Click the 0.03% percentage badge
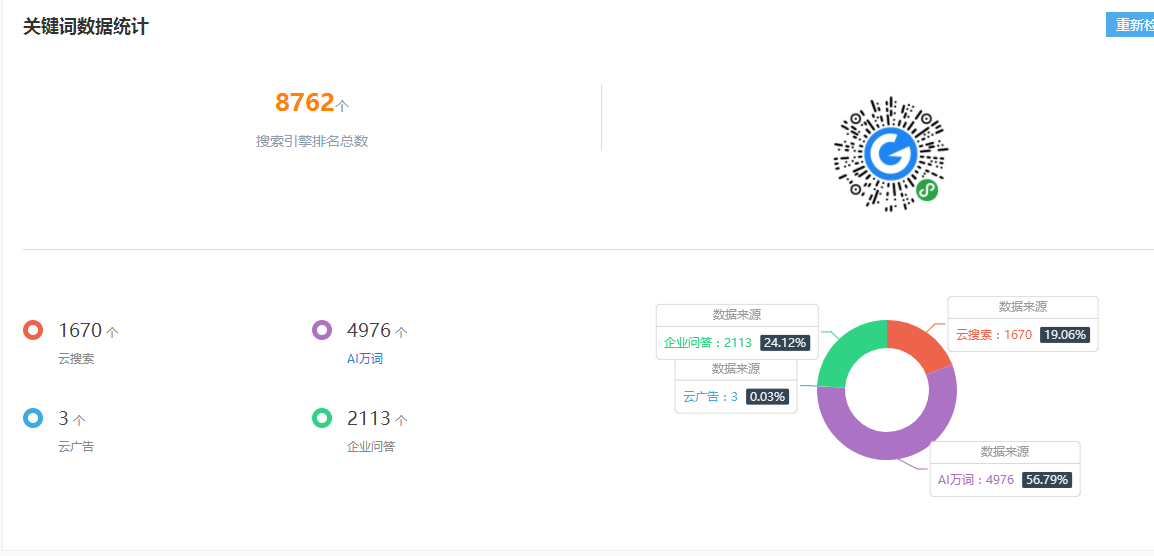This screenshot has width=1154, height=556. tap(768, 396)
